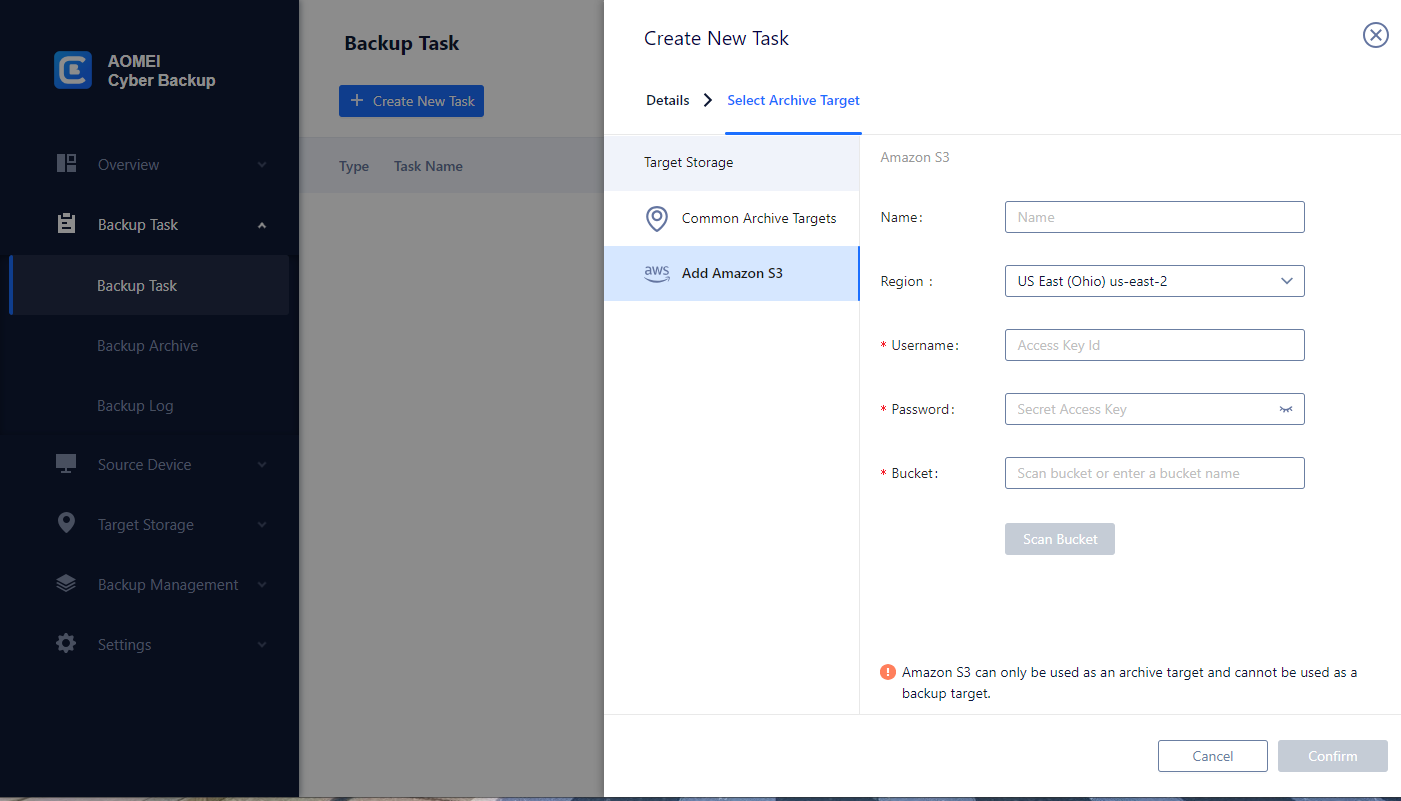Expand the Target Storage chevron in sidebar

pos(262,525)
